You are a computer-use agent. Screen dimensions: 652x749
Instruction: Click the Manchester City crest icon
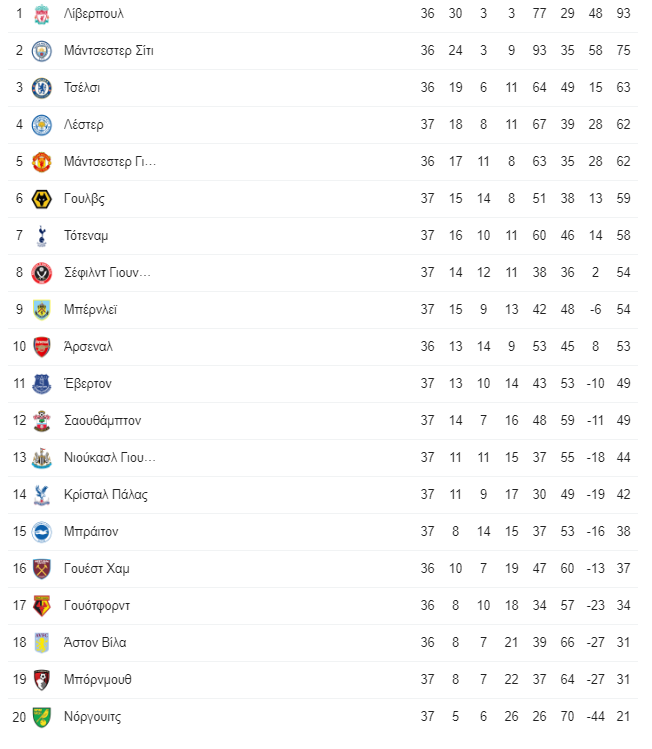click(x=42, y=51)
